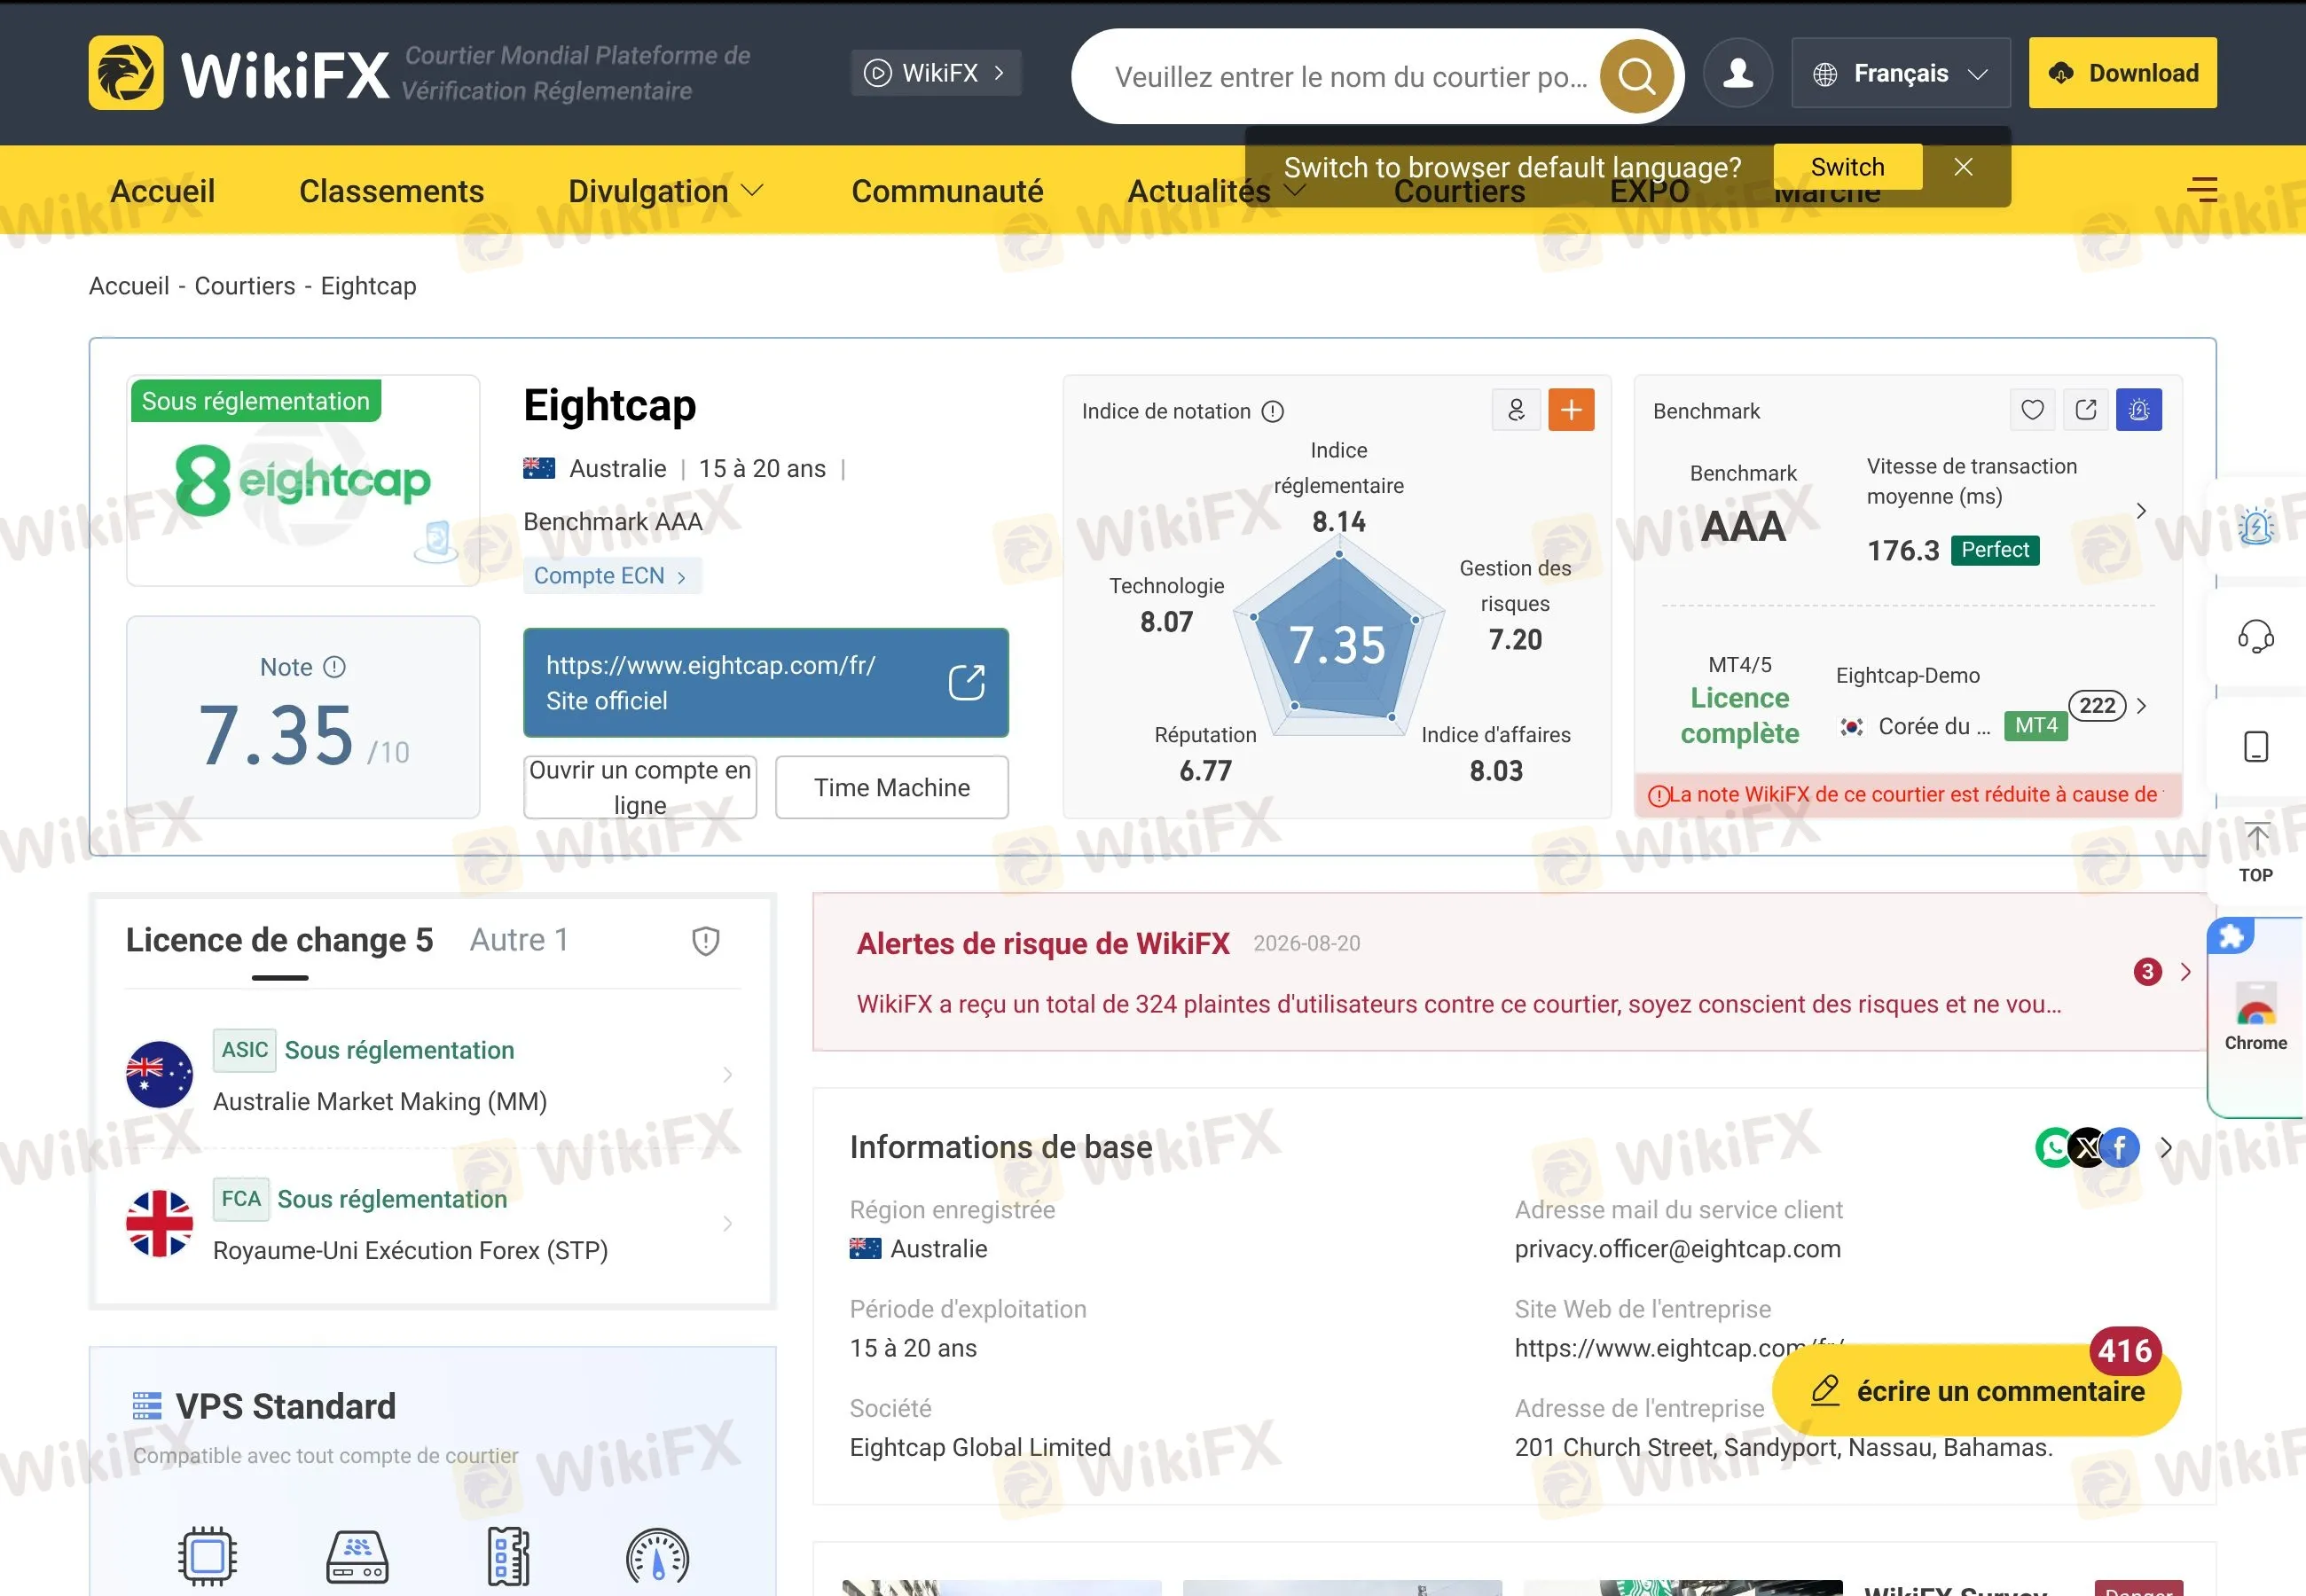The height and width of the screenshot is (1596, 2306).
Task: Open the Compte ECN link
Action: [x=612, y=576]
